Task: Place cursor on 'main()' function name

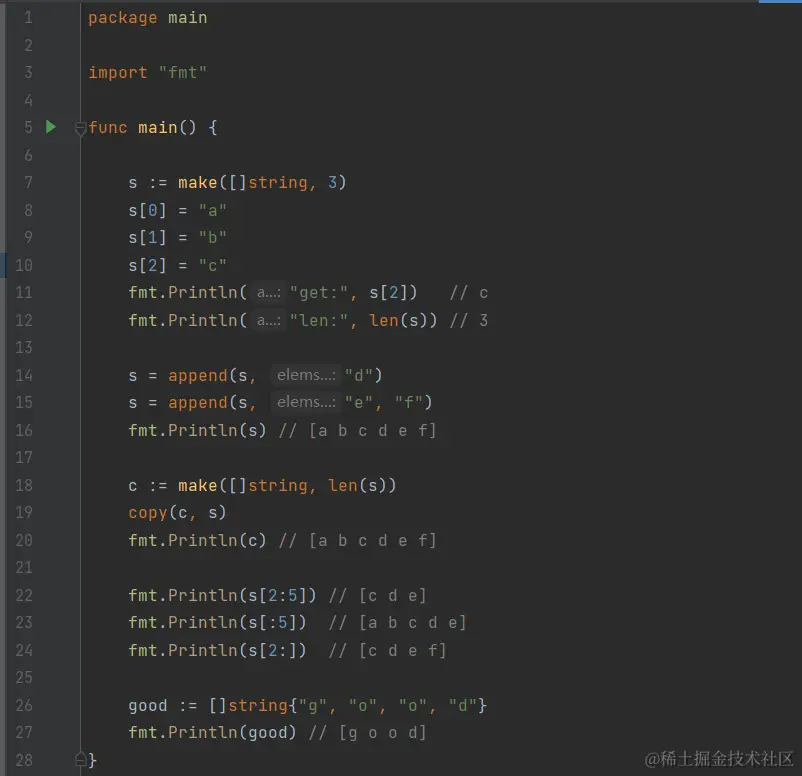Action: [x=167, y=127]
